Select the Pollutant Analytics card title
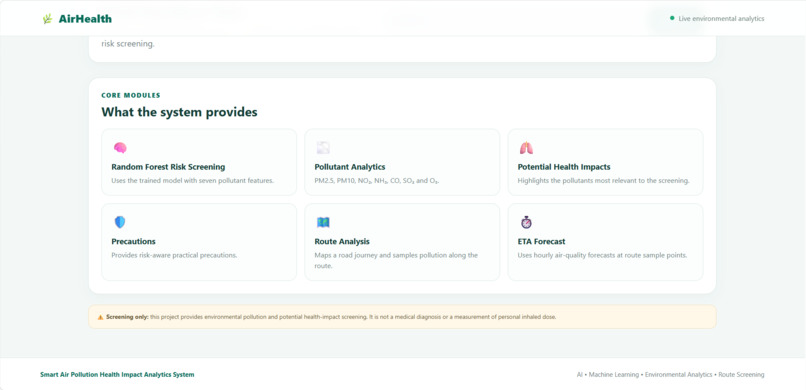The width and height of the screenshot is (806, 390). tap(350, 167)
